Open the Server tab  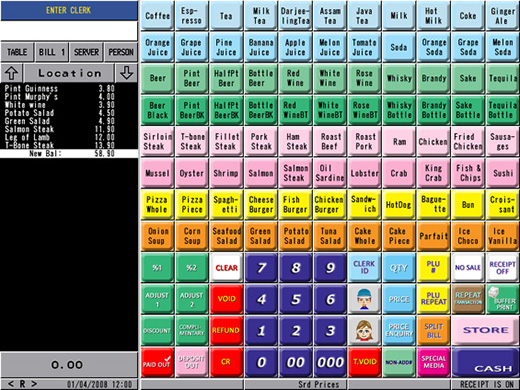point(86,52)
